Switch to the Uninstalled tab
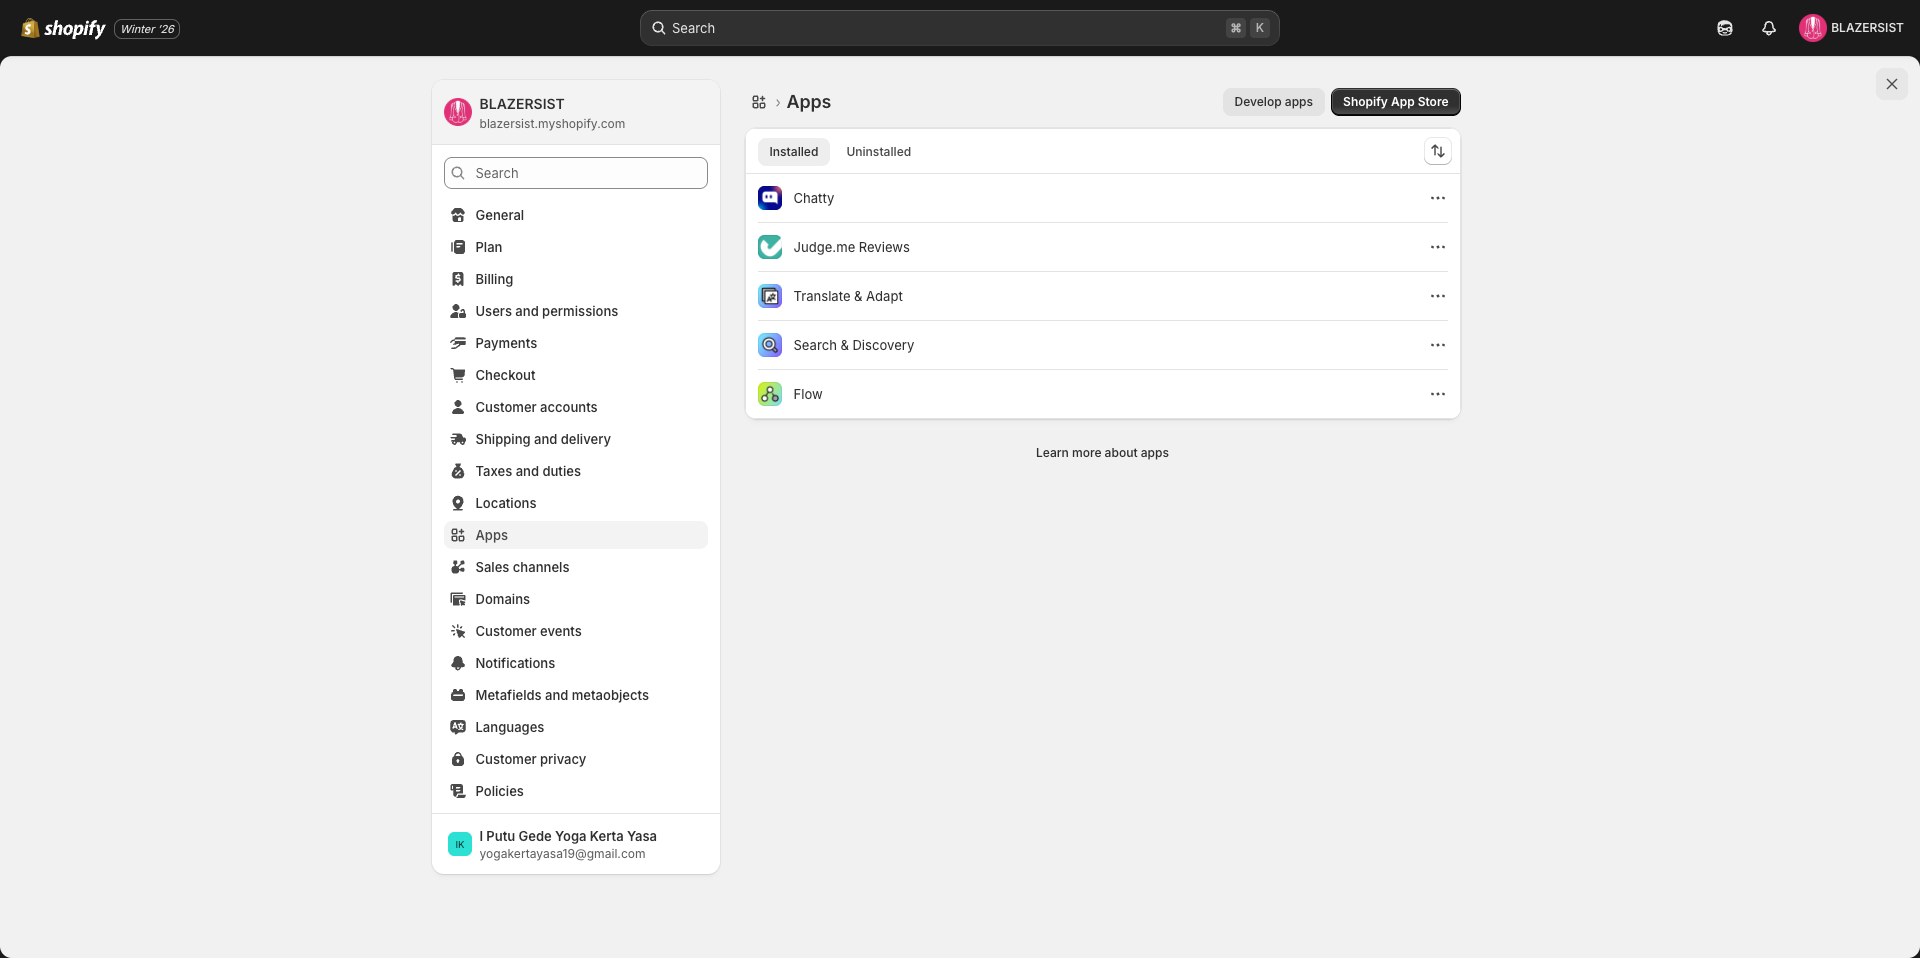Viewport: 1920px width, 958px height. pyautogui.click(x=878, y=152)
